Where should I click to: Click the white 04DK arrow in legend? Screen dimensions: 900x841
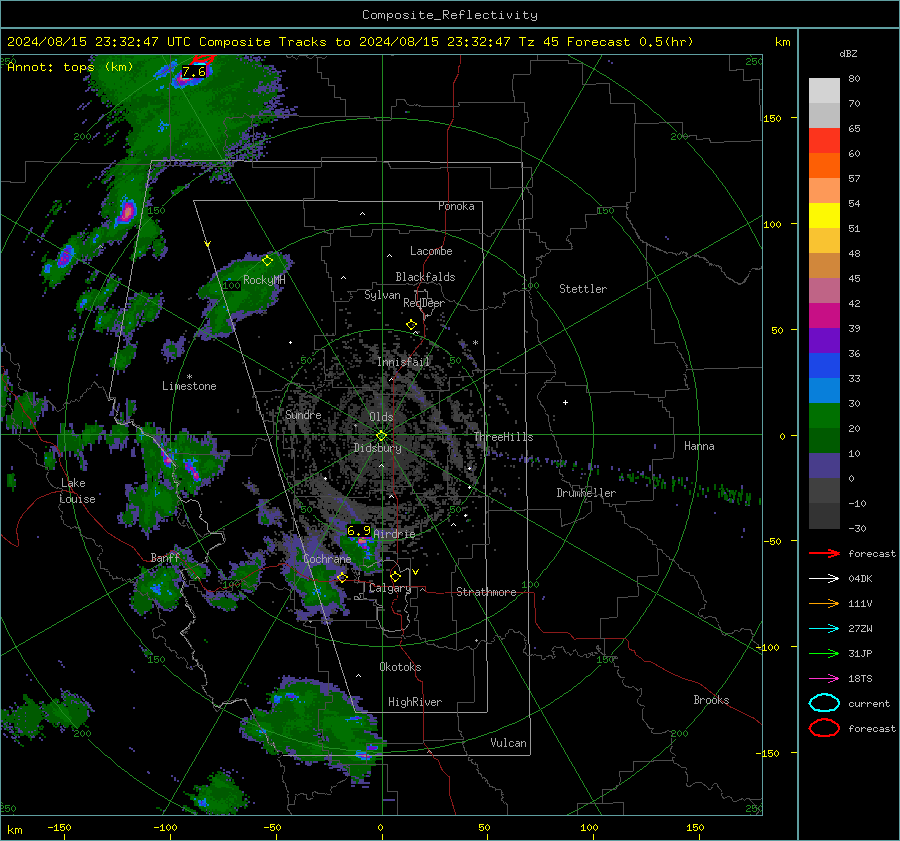click(824, 579)
